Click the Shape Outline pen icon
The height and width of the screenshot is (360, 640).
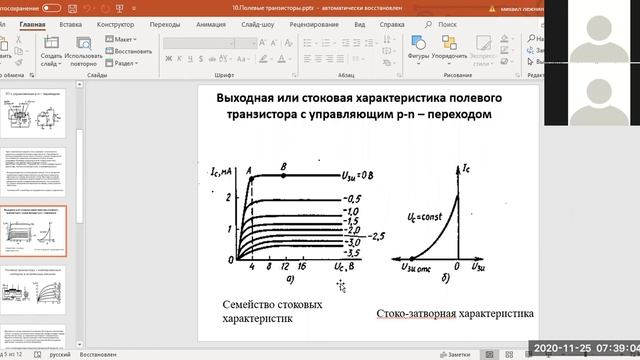coord(504,50)
